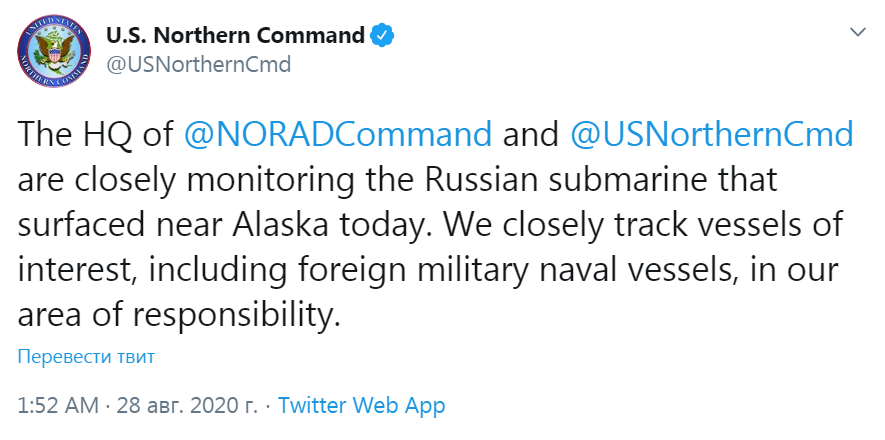The height and width of the screenshot is (440, 885).
Task: Expand the tweet options chevron menu
Action: [x=857, y=33]
